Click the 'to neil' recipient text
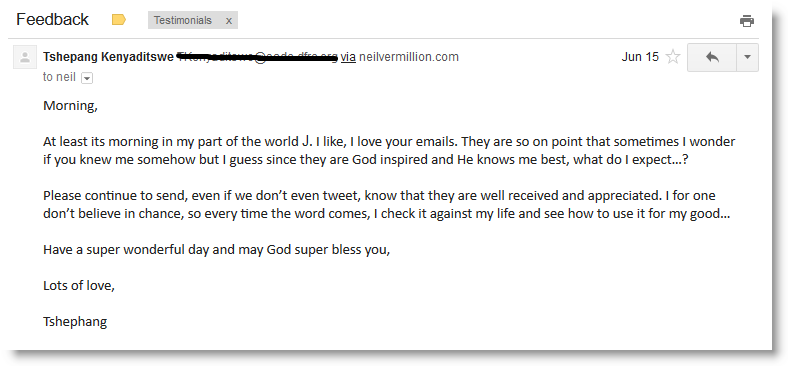788x366 pixels. pos(59,78)
